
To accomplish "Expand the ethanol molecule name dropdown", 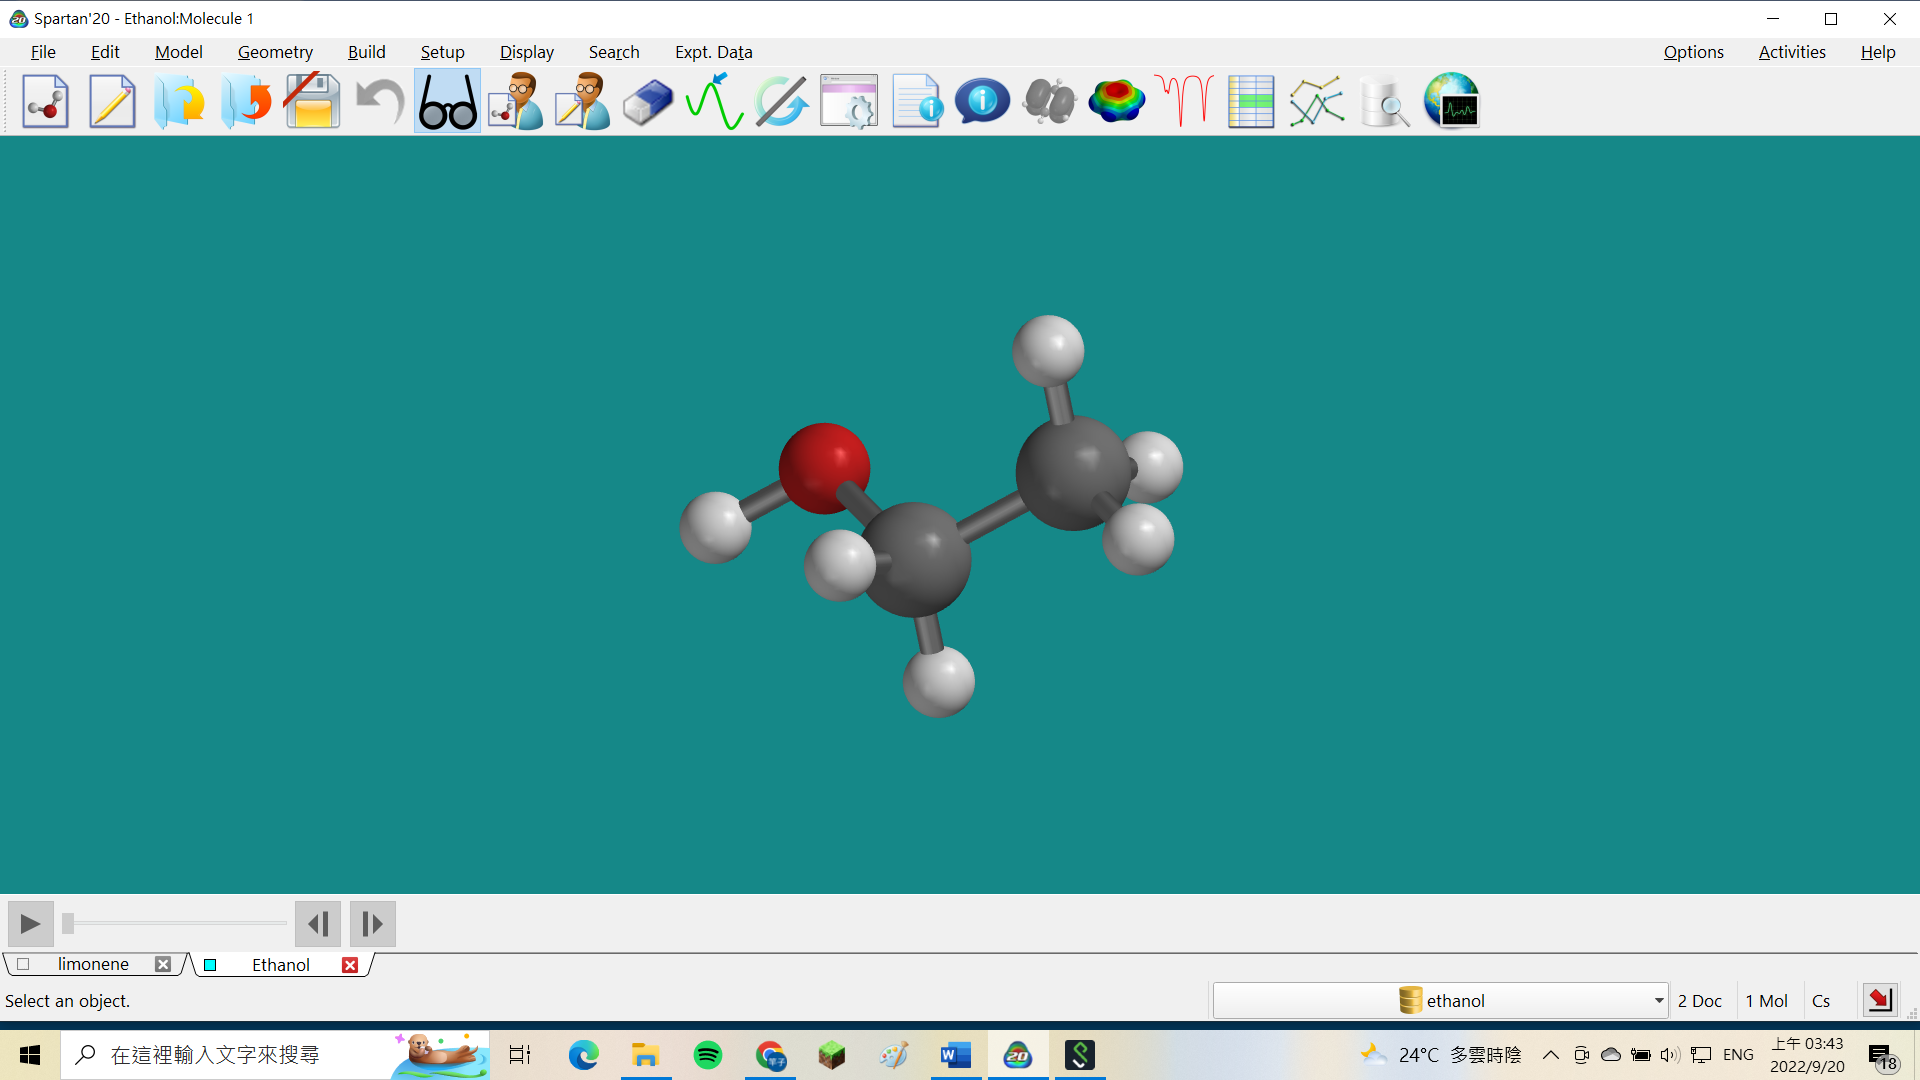I will [1658, 1000].
